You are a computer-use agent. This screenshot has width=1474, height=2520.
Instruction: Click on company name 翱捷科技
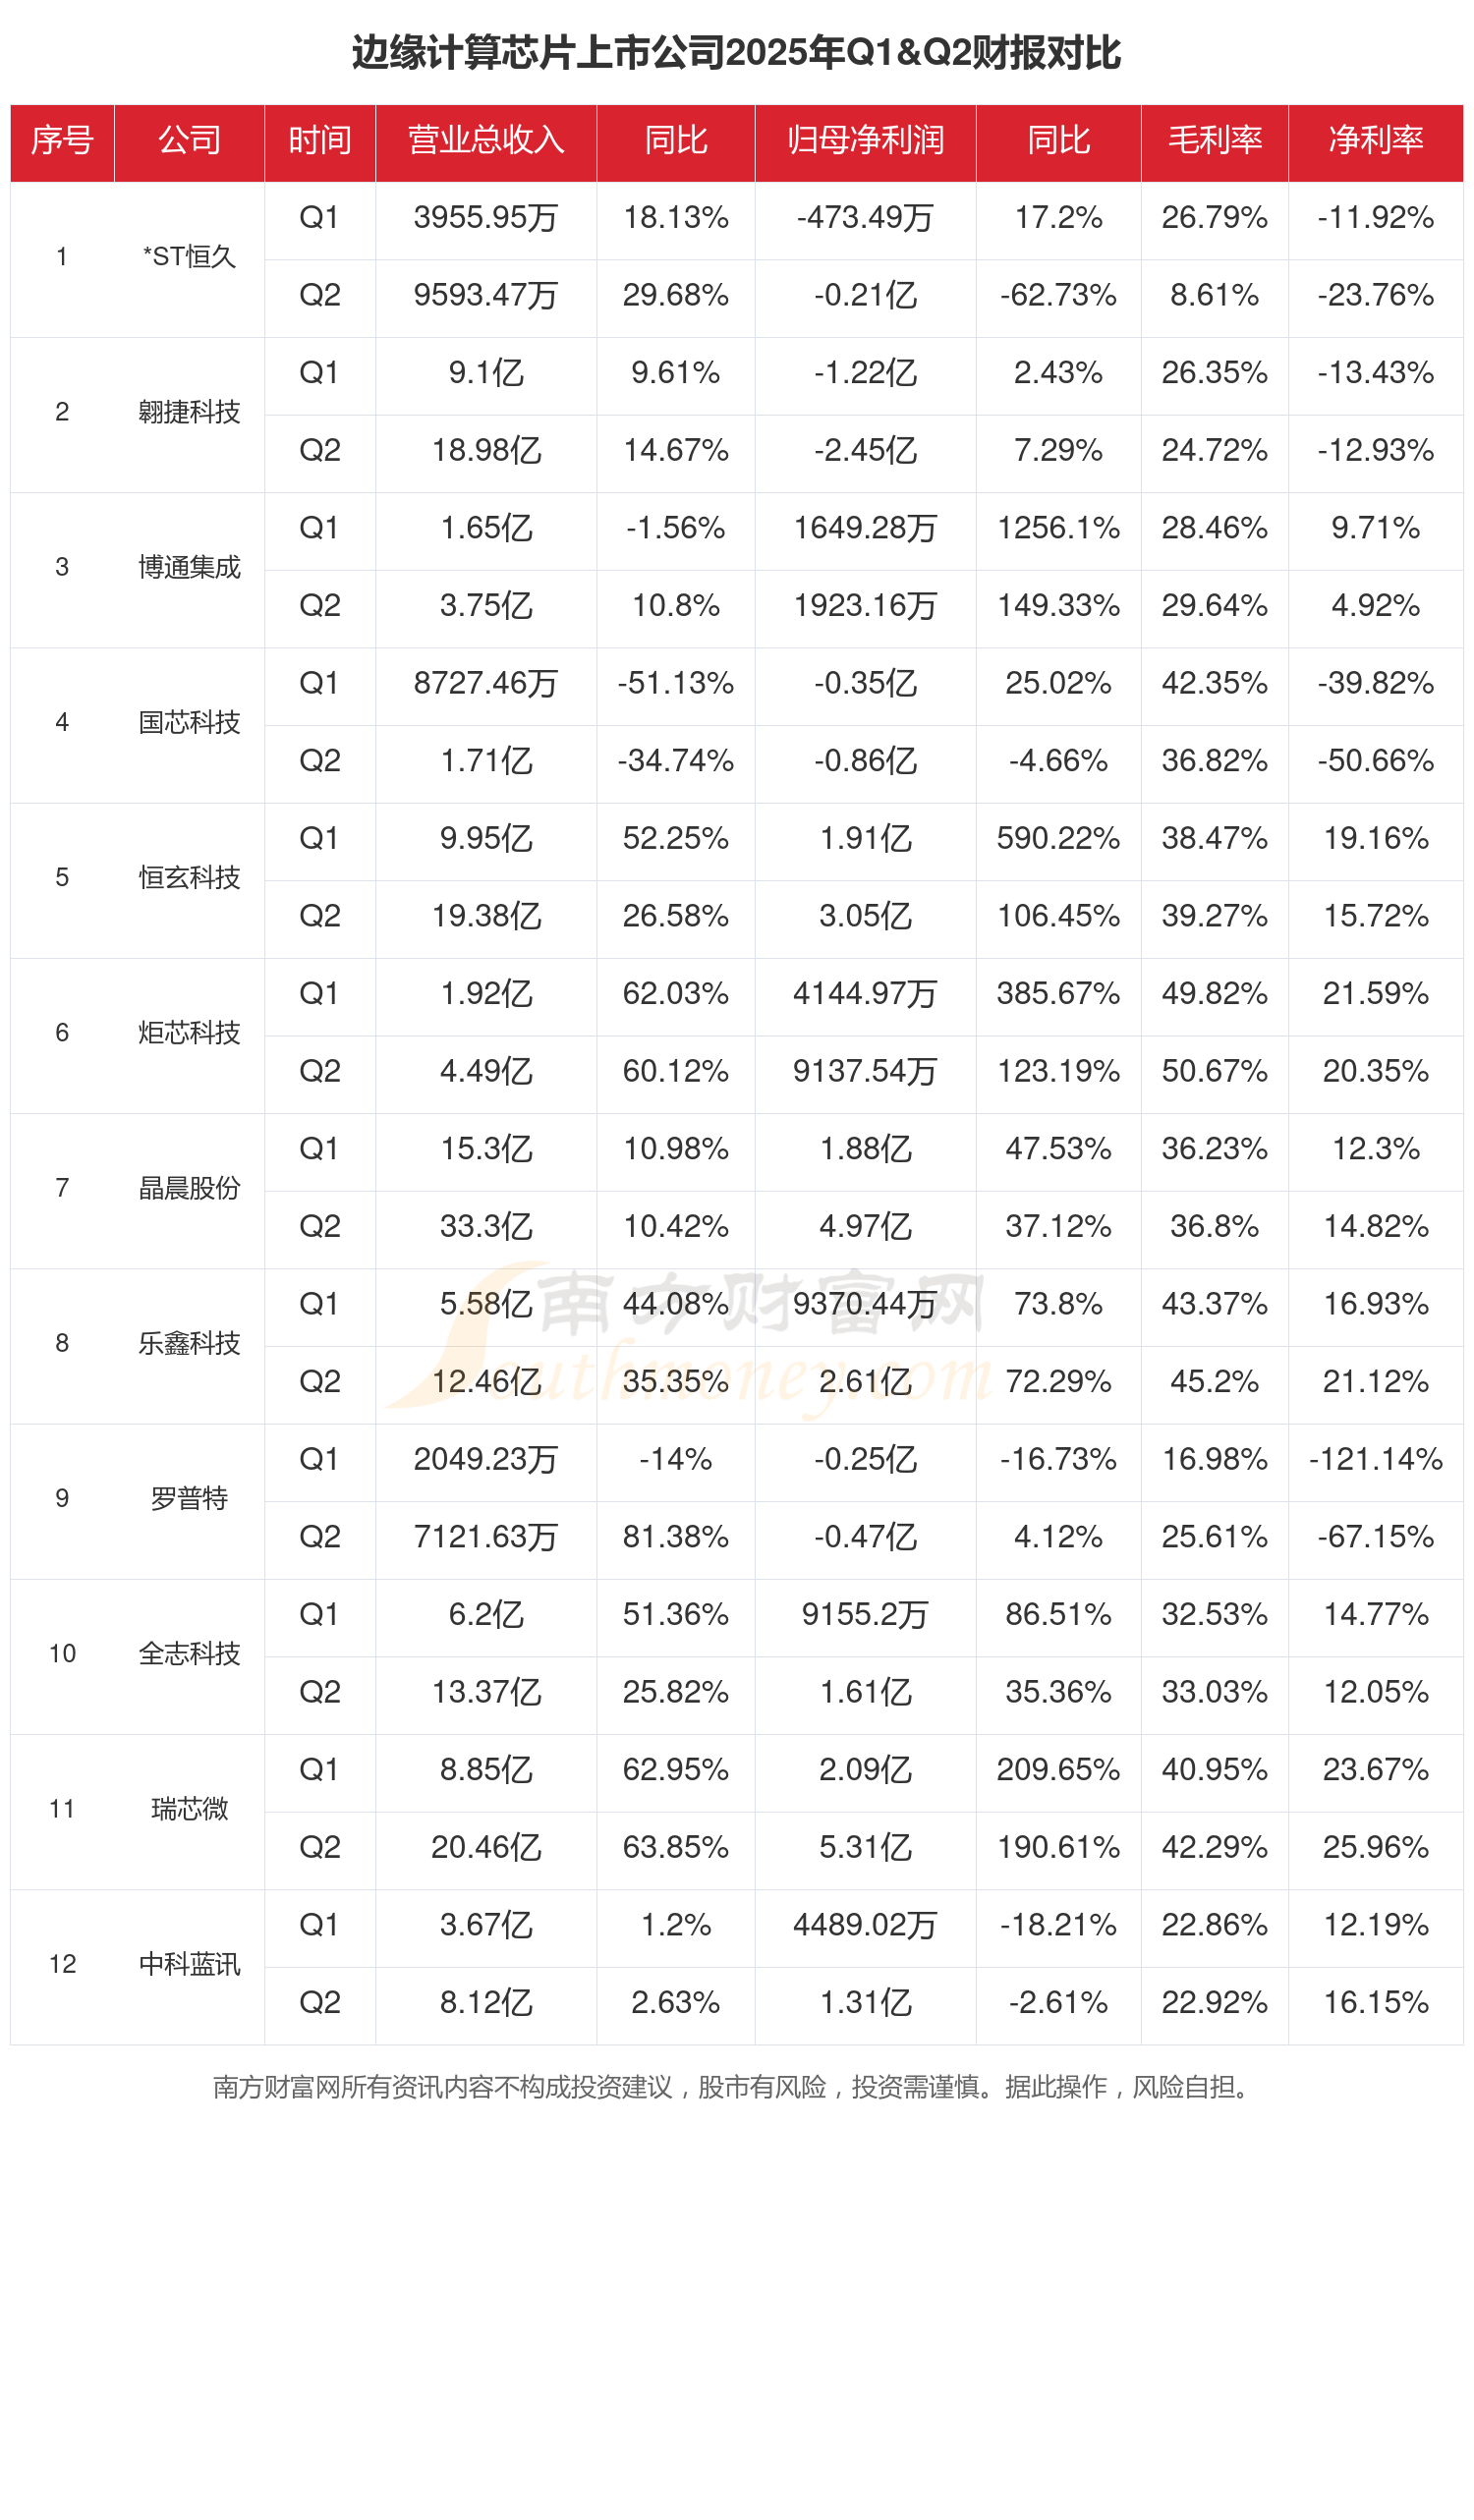click(189, 412)
